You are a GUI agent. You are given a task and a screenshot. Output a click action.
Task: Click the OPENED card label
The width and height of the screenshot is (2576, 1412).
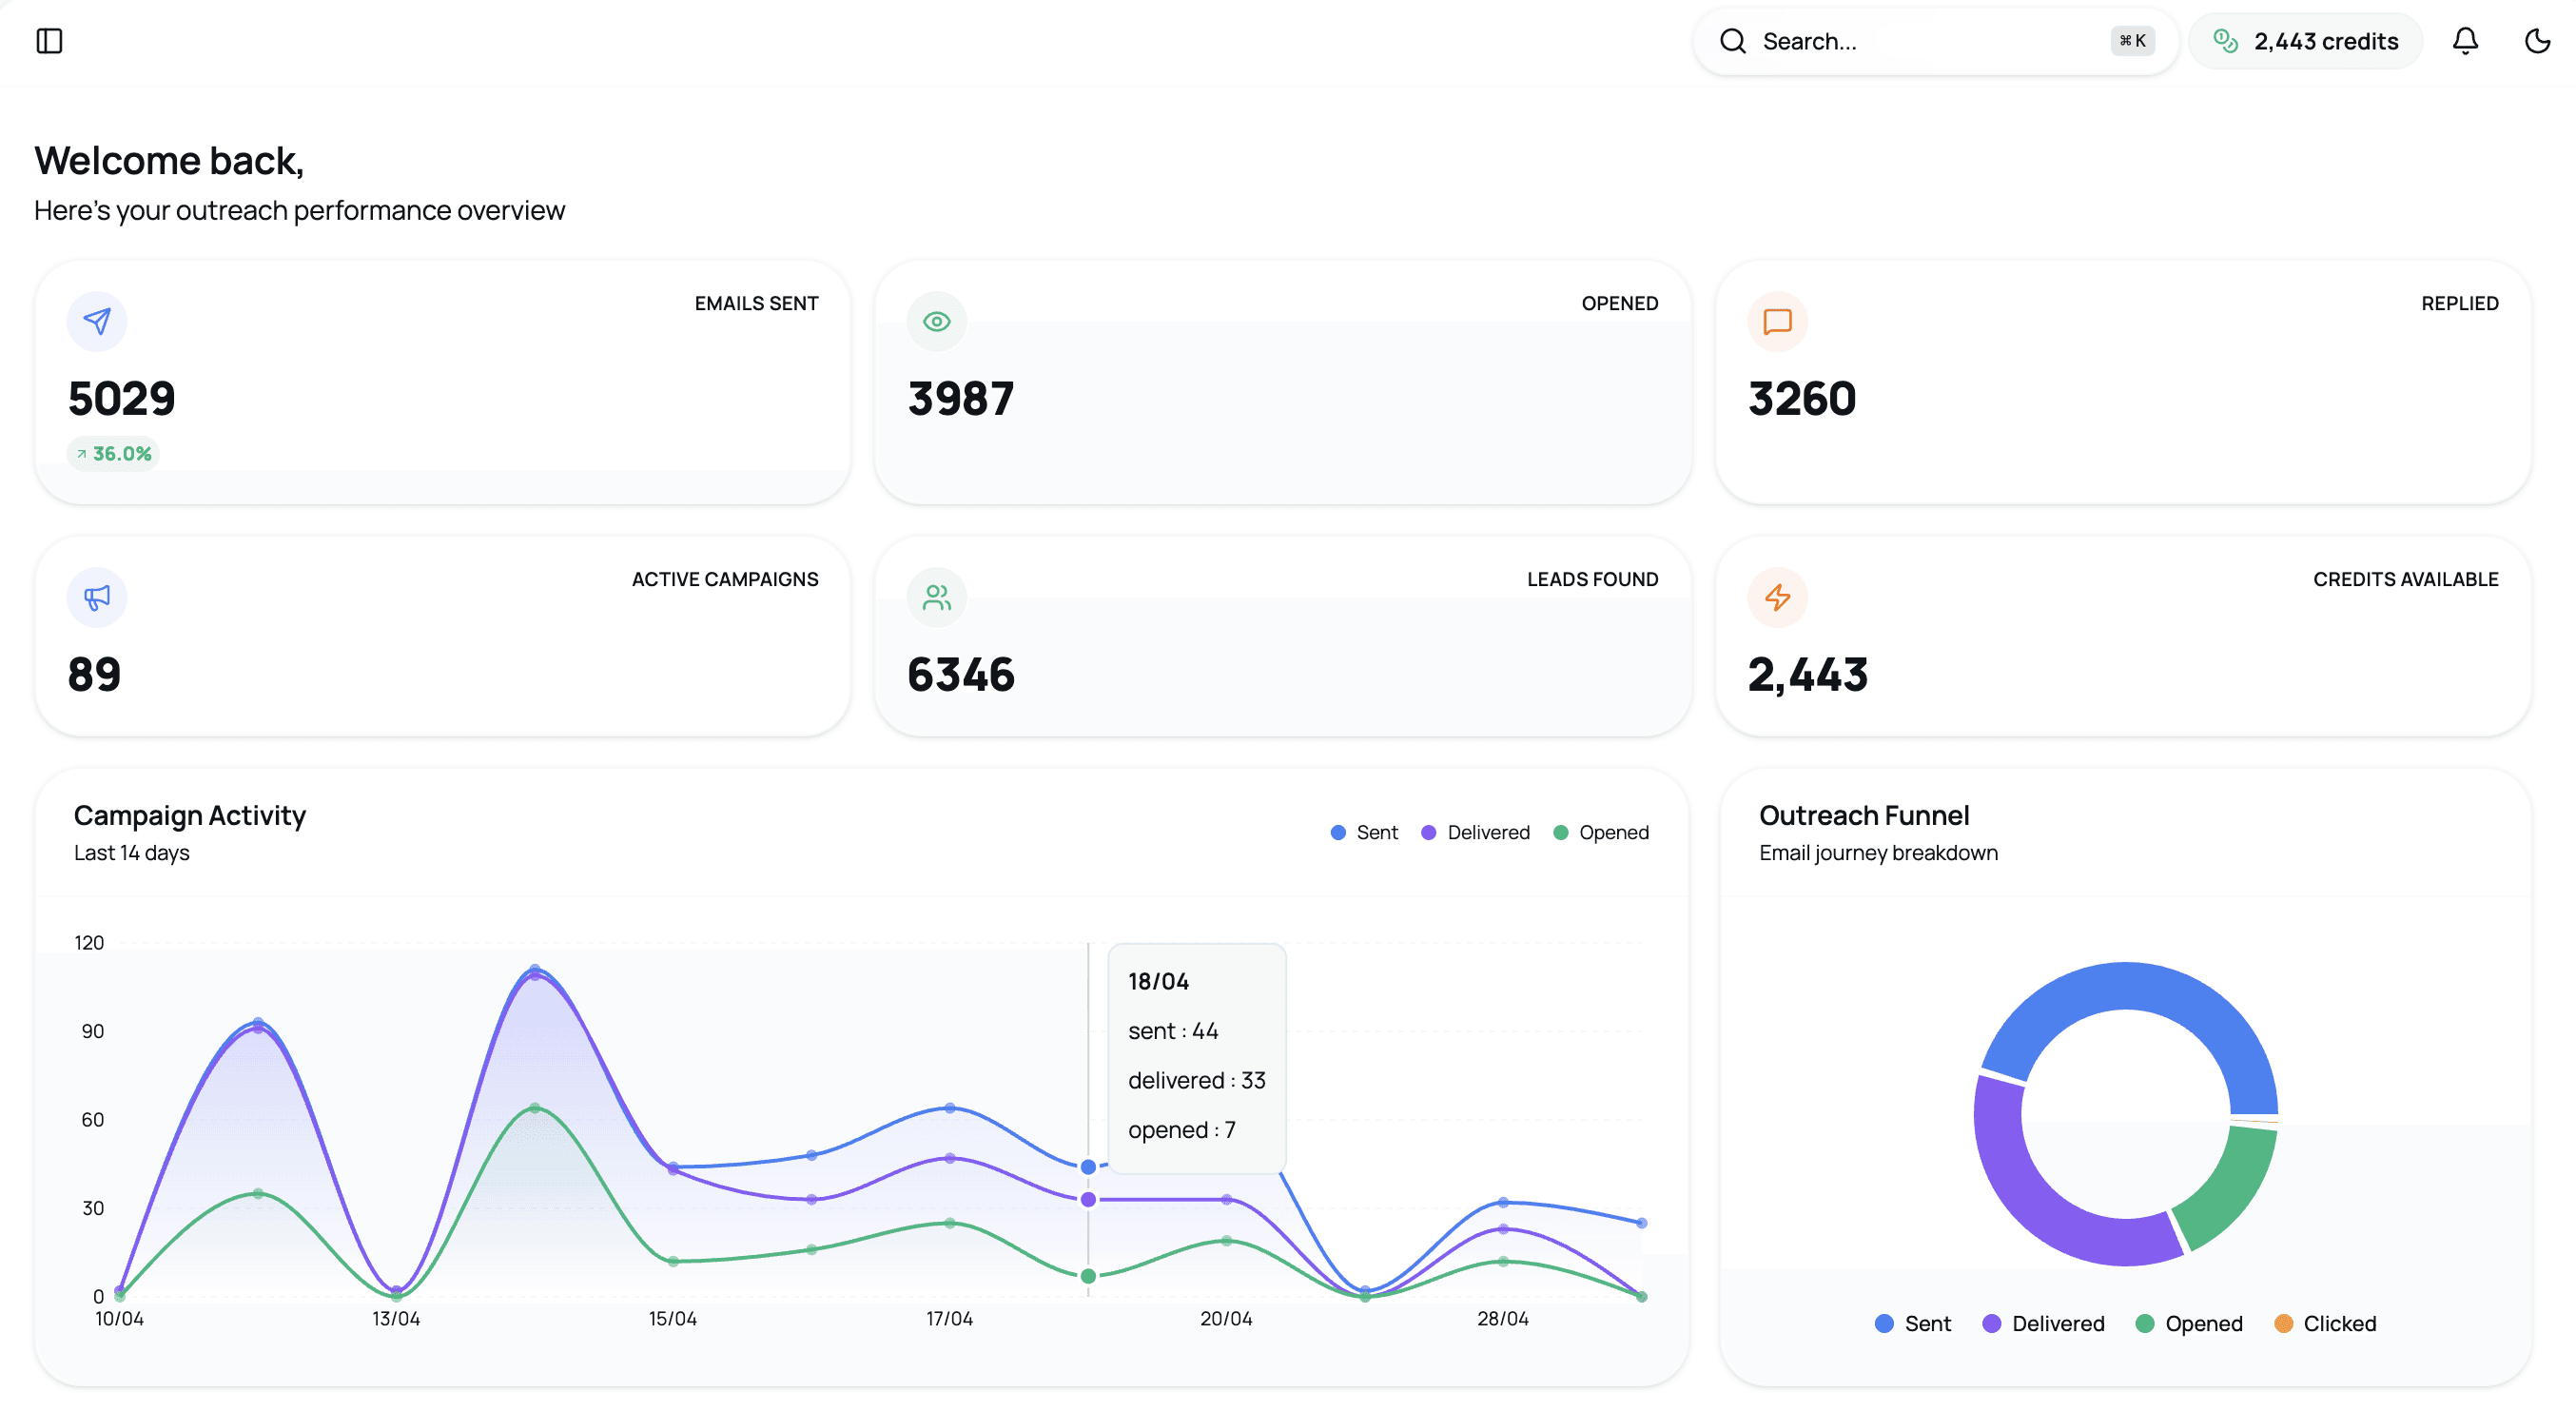1619,303
